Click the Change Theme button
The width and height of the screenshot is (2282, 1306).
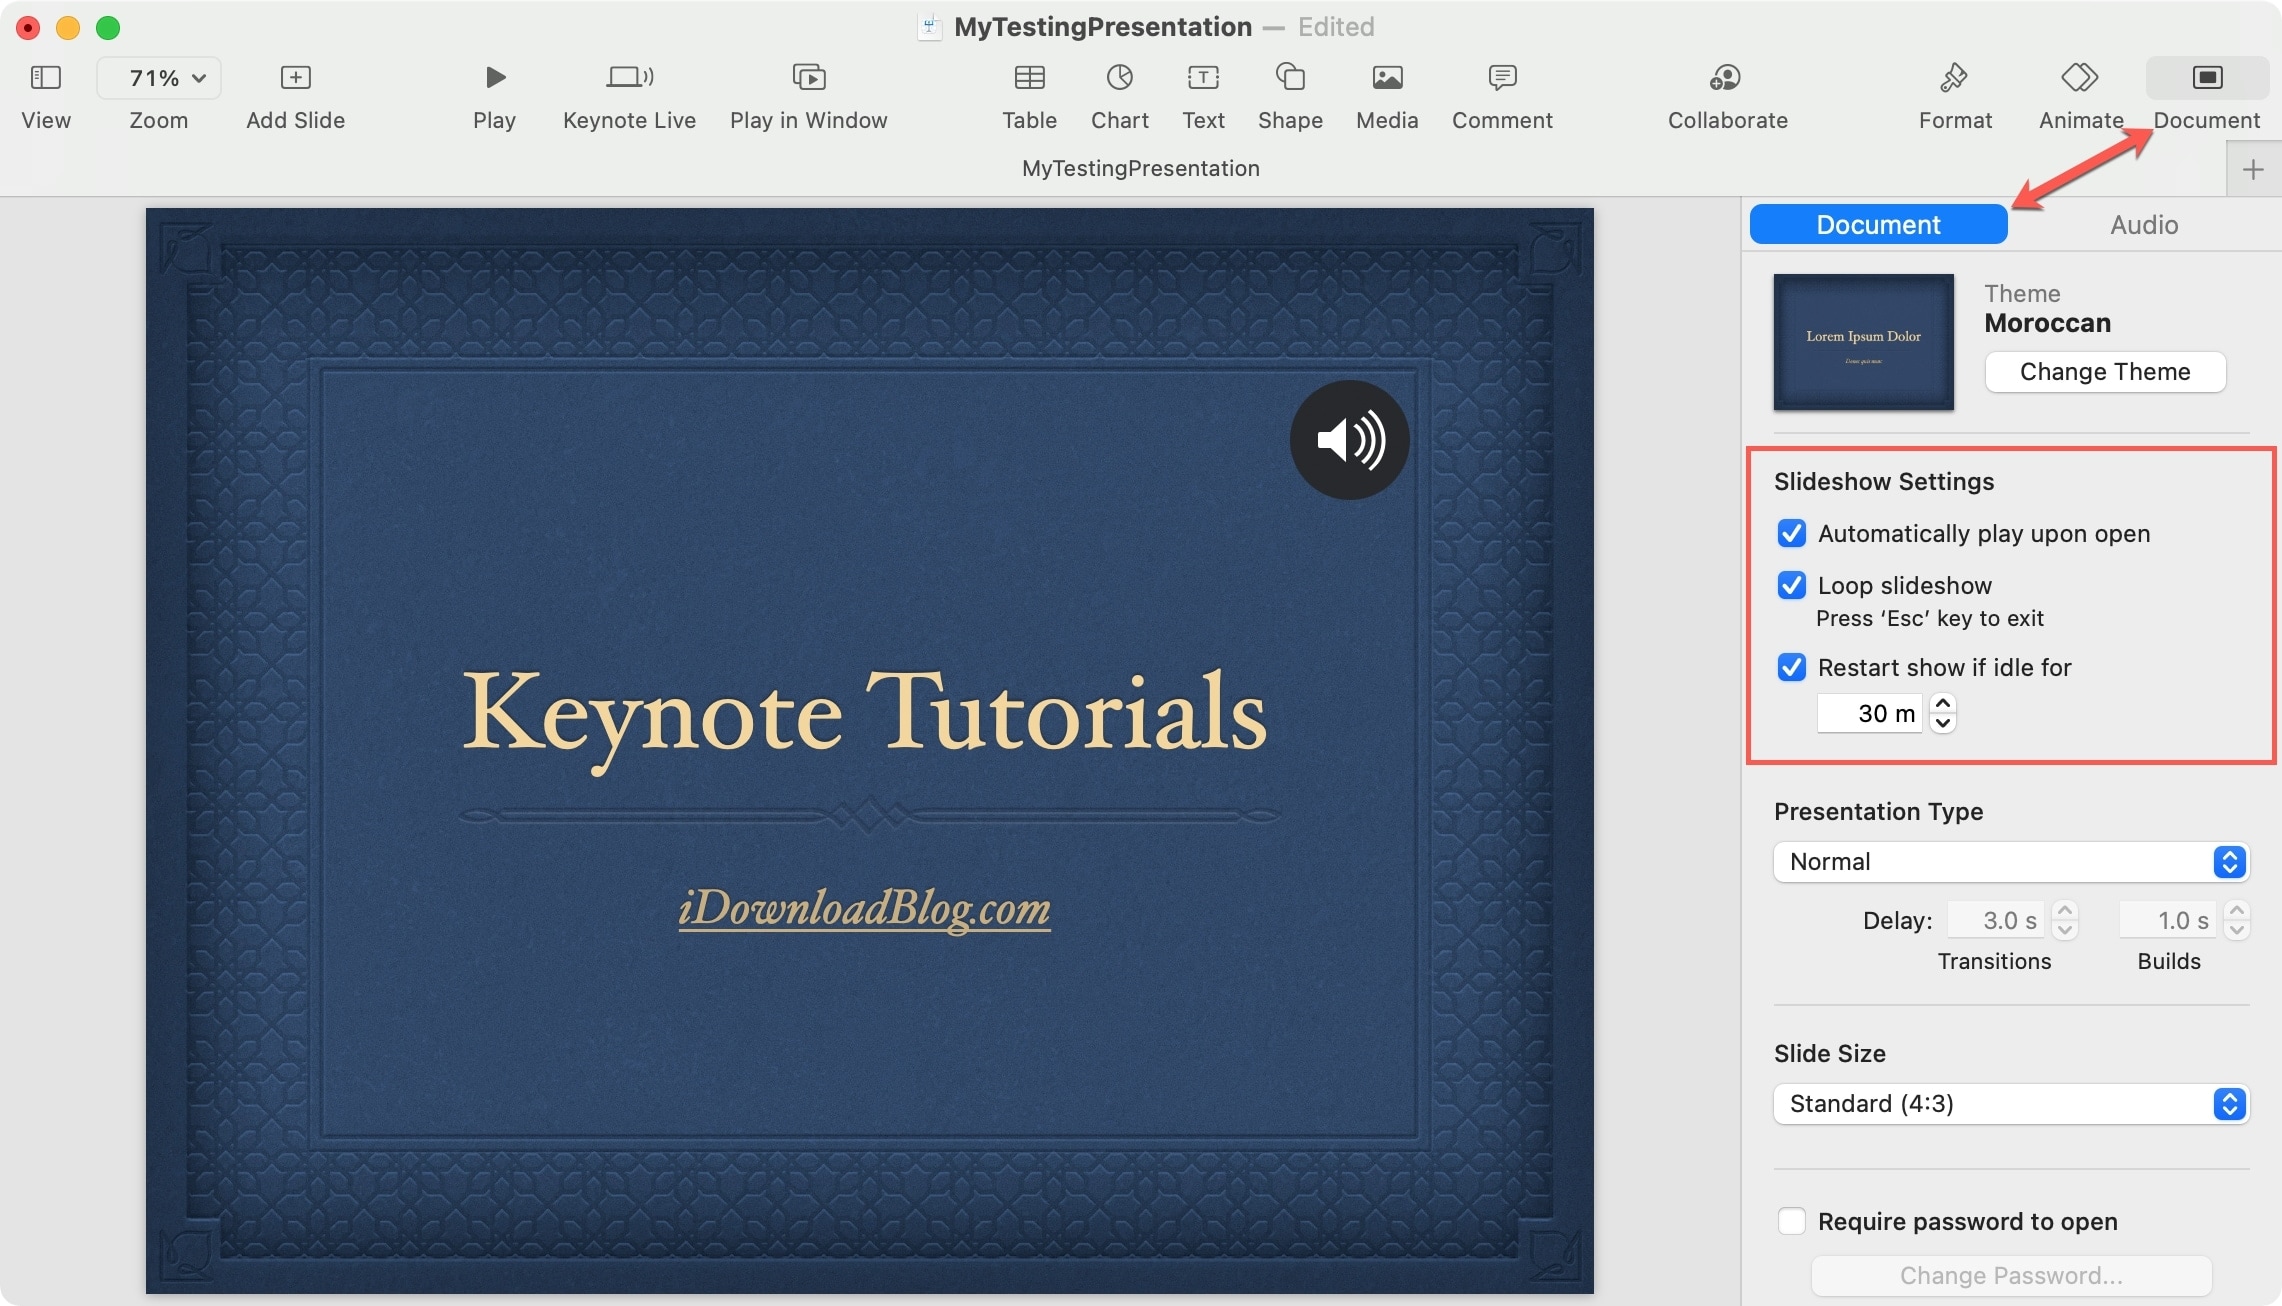pos(2104,372)
